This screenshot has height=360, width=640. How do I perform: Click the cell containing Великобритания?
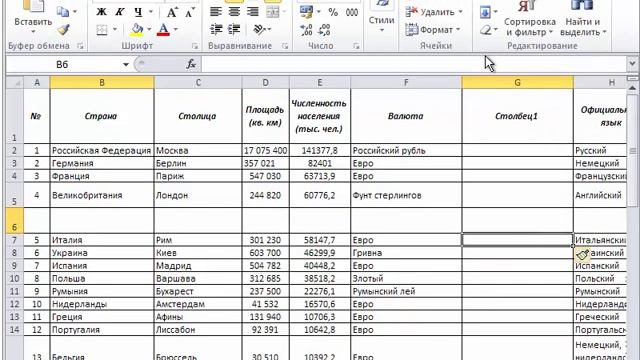(102, 195)
